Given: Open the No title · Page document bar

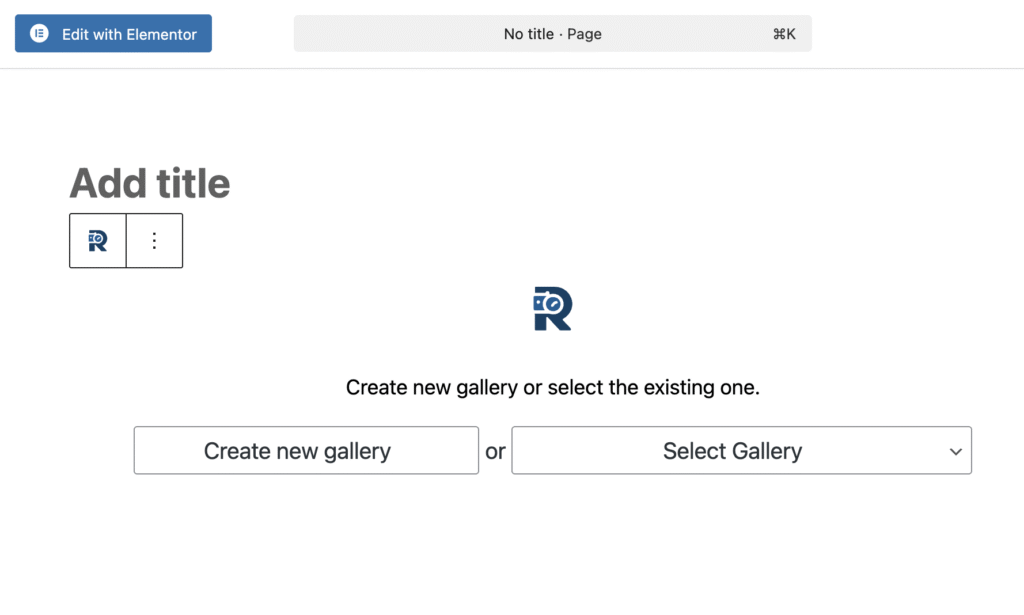Looking at the screenshot, I should pos(552,34).
